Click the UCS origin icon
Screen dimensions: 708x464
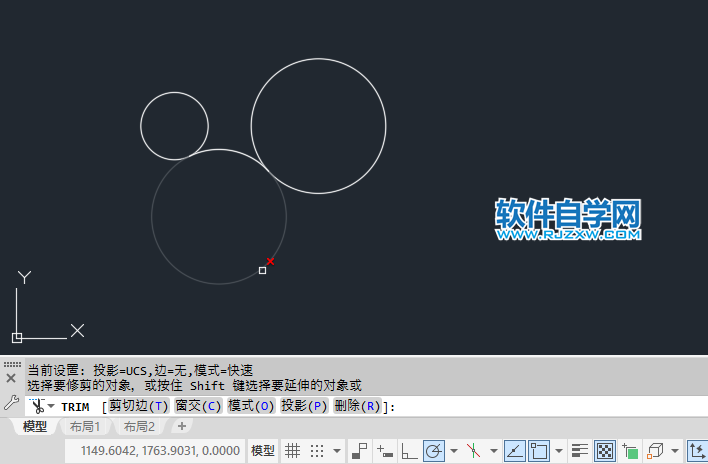click(x=17, y=338)
